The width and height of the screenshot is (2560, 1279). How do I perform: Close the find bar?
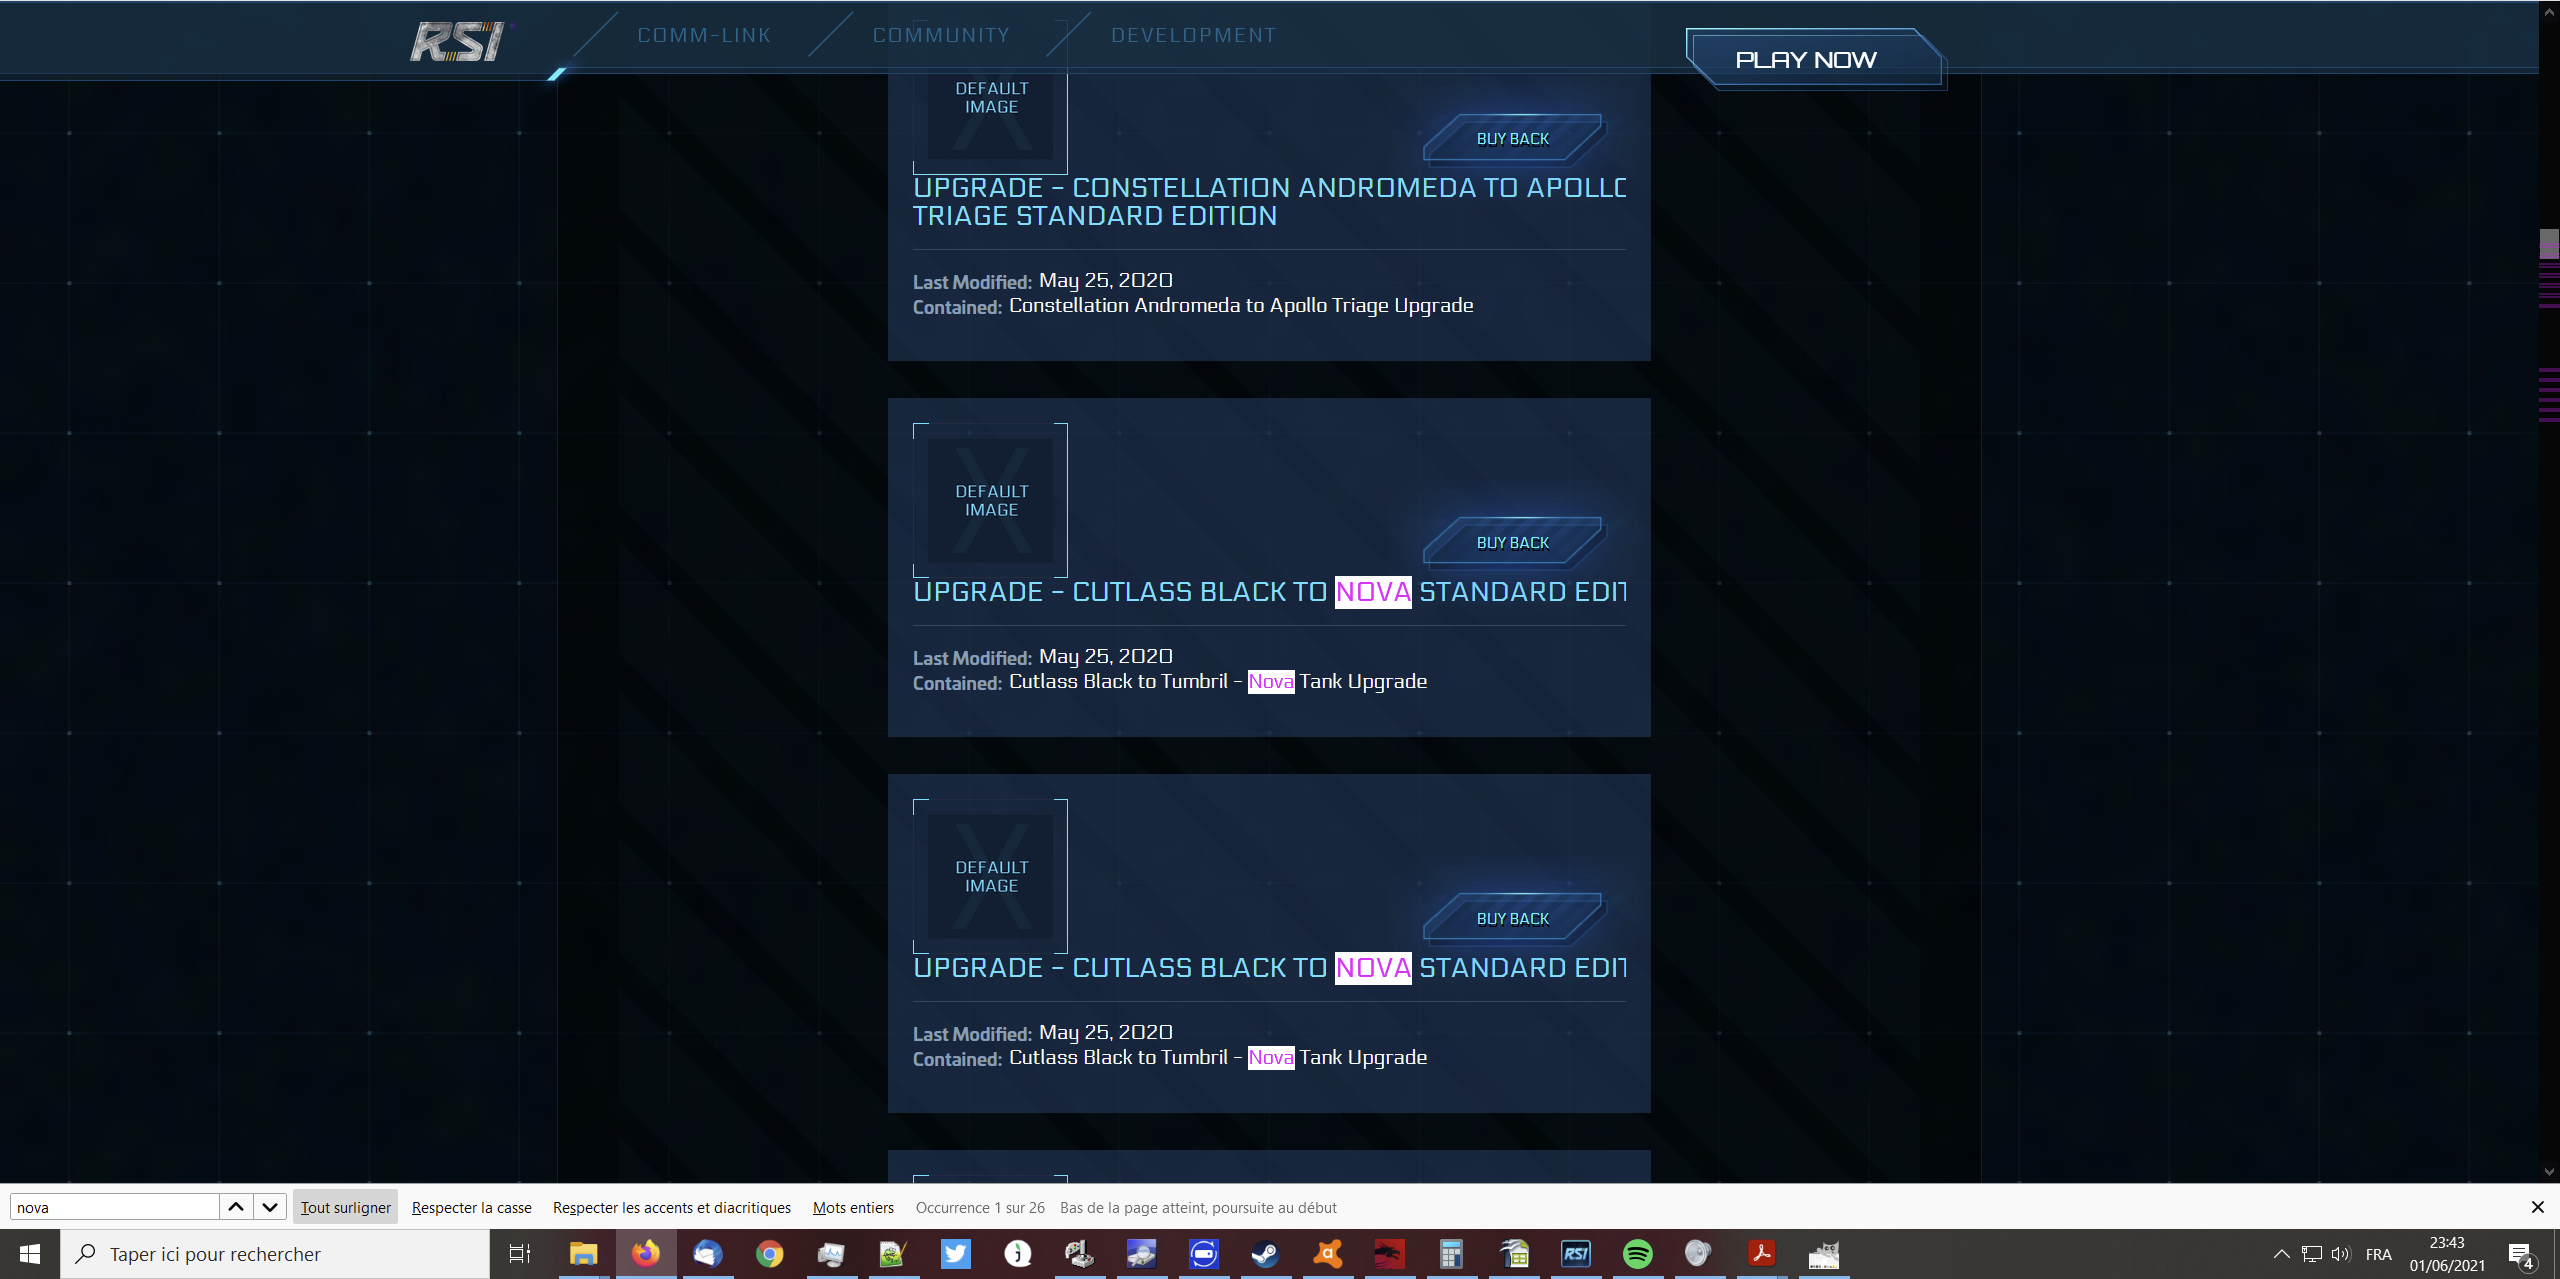pos(2537,1207)
